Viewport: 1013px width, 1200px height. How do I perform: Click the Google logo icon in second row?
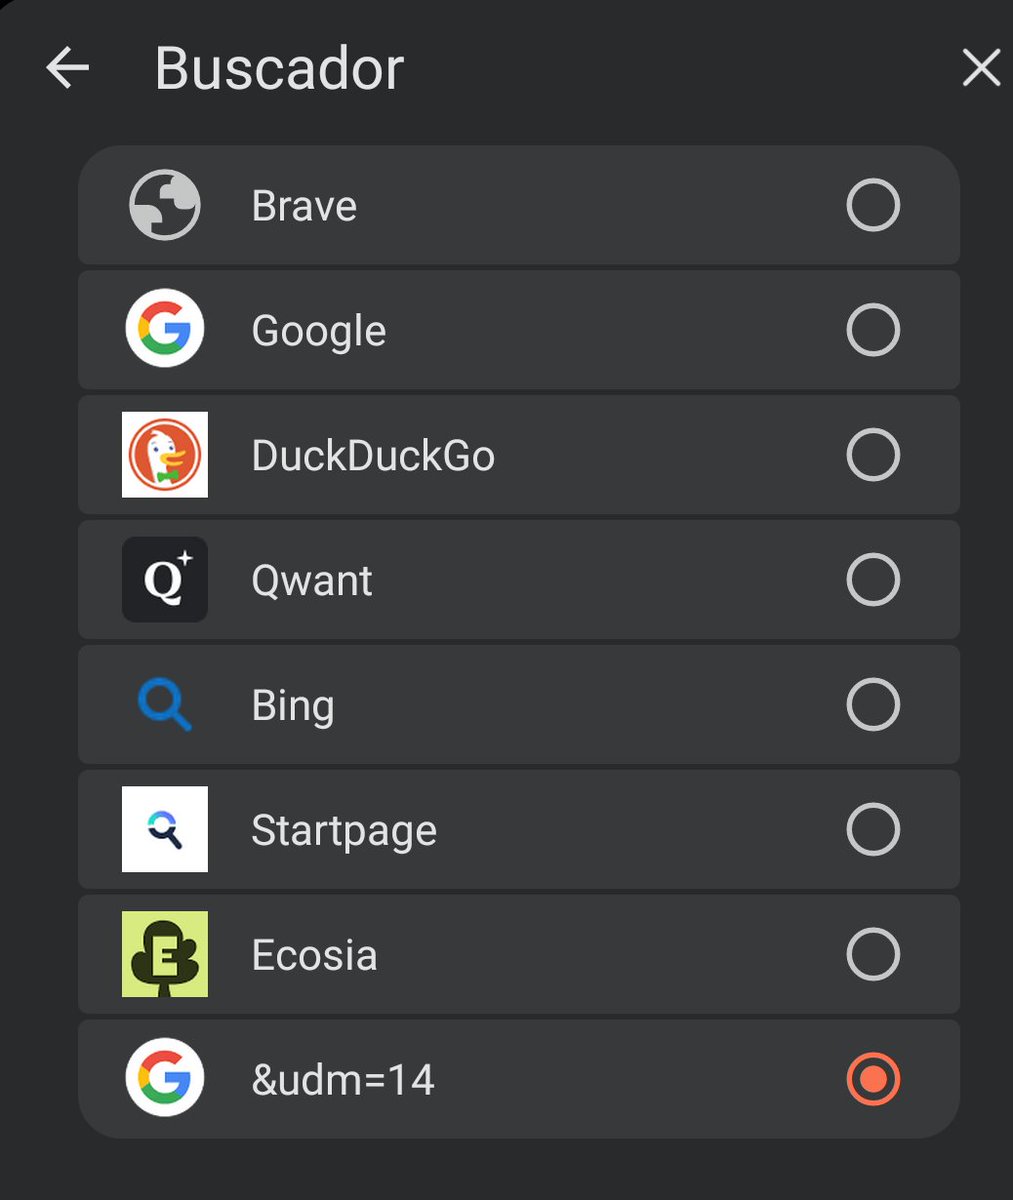tap(165, 329)
